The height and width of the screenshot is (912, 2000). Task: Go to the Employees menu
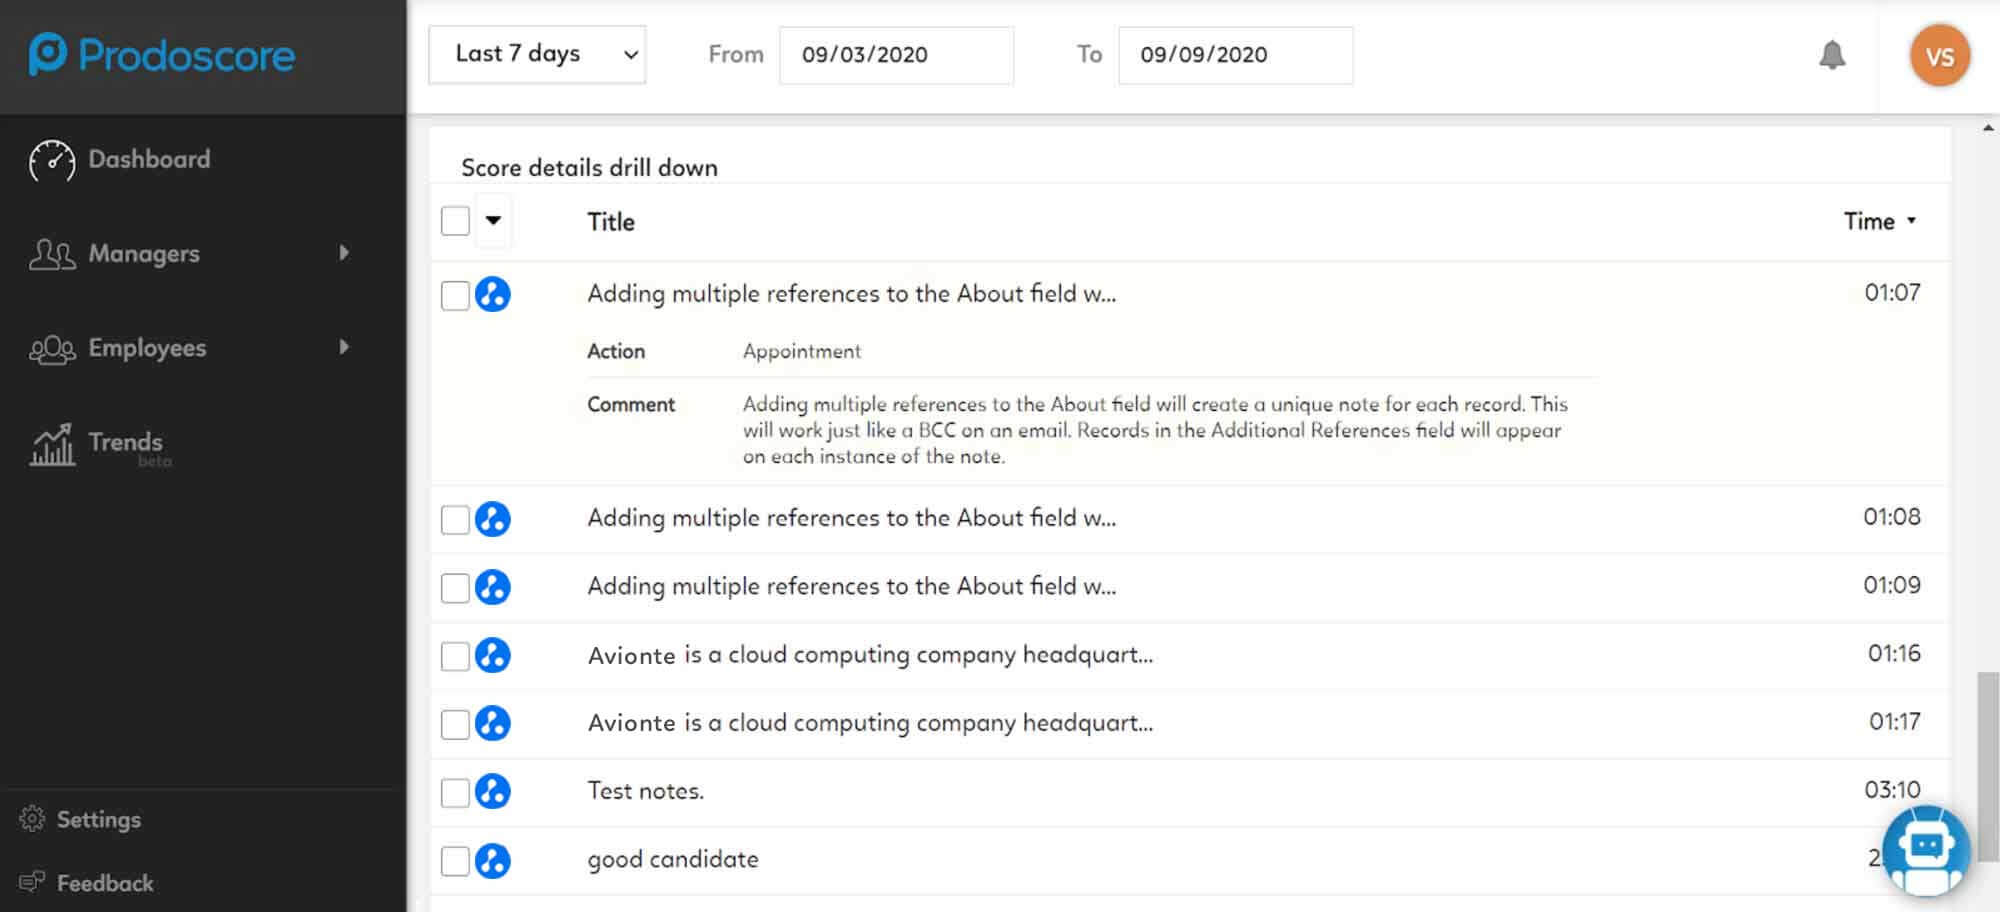147,348
